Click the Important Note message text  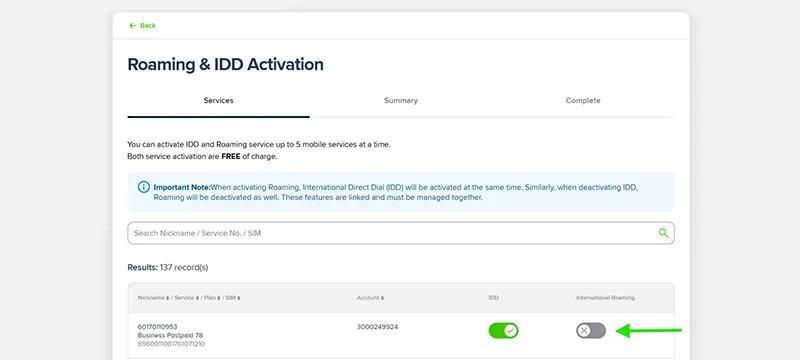[395, 192]
